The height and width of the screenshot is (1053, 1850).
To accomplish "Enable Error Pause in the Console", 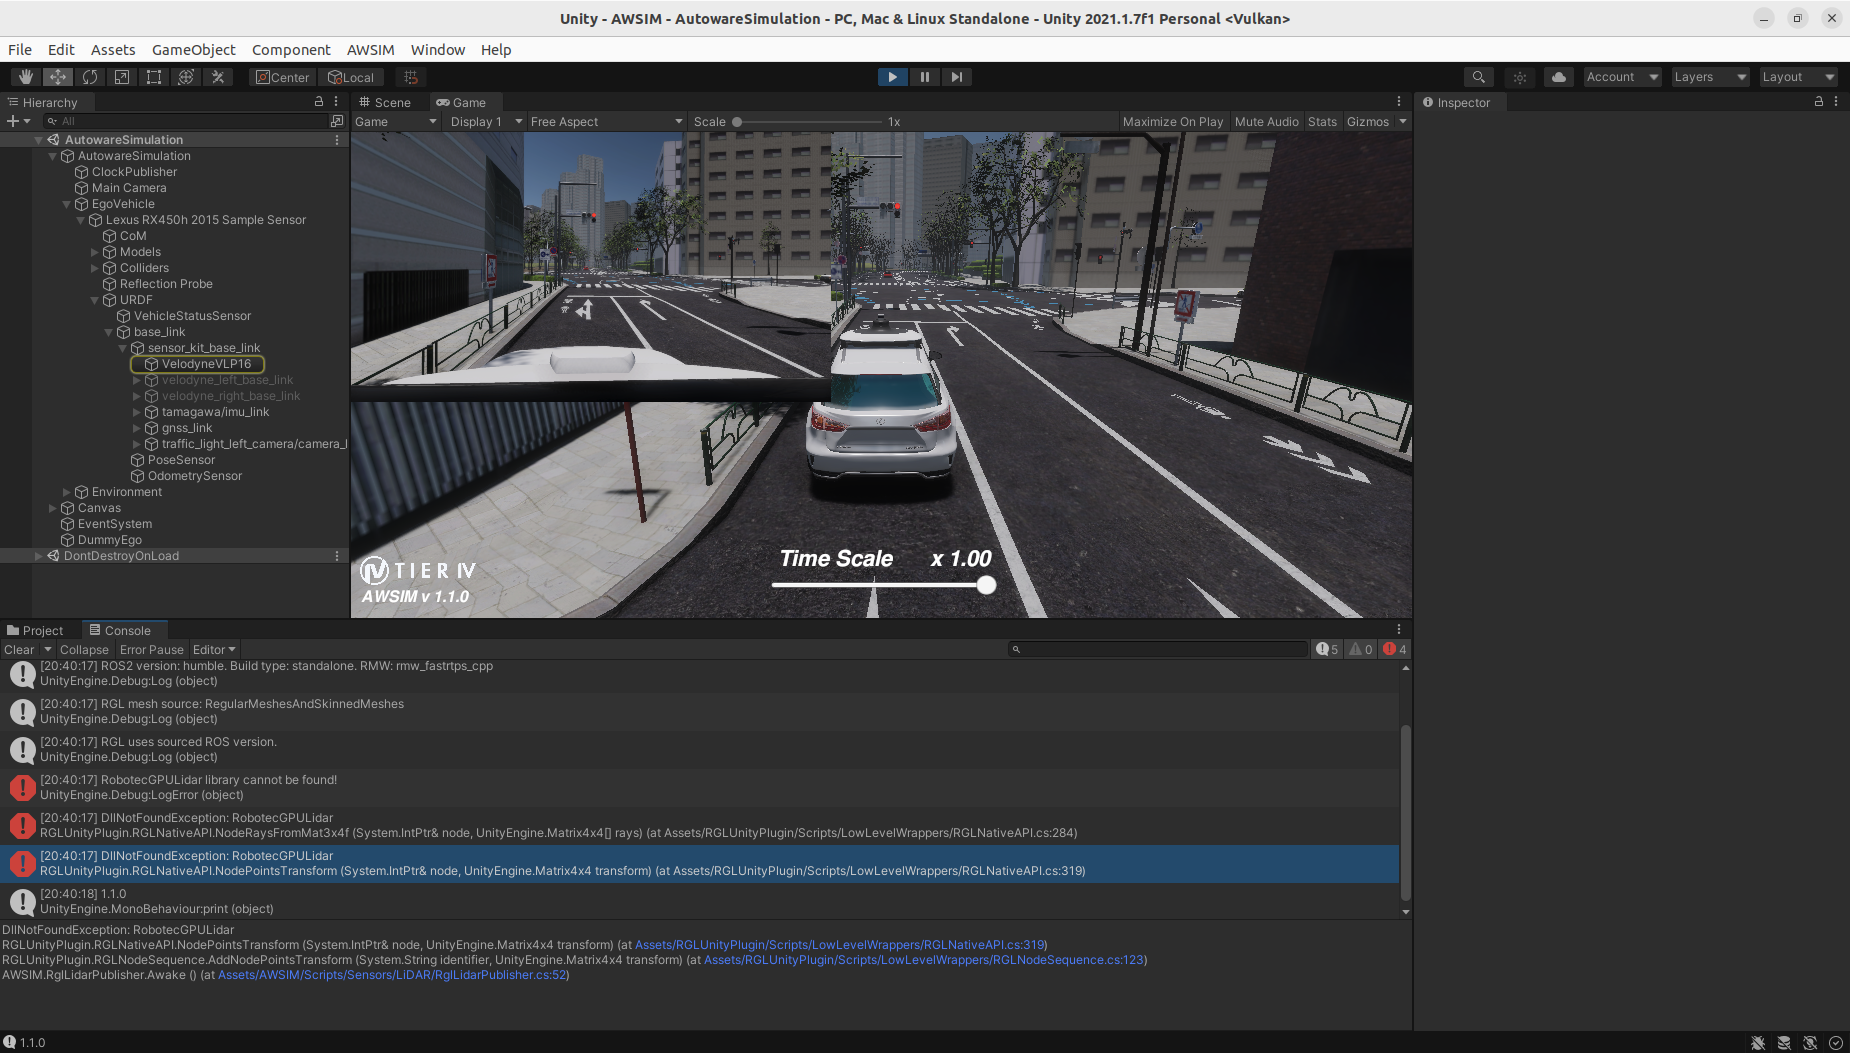I will tap(151, 649).
